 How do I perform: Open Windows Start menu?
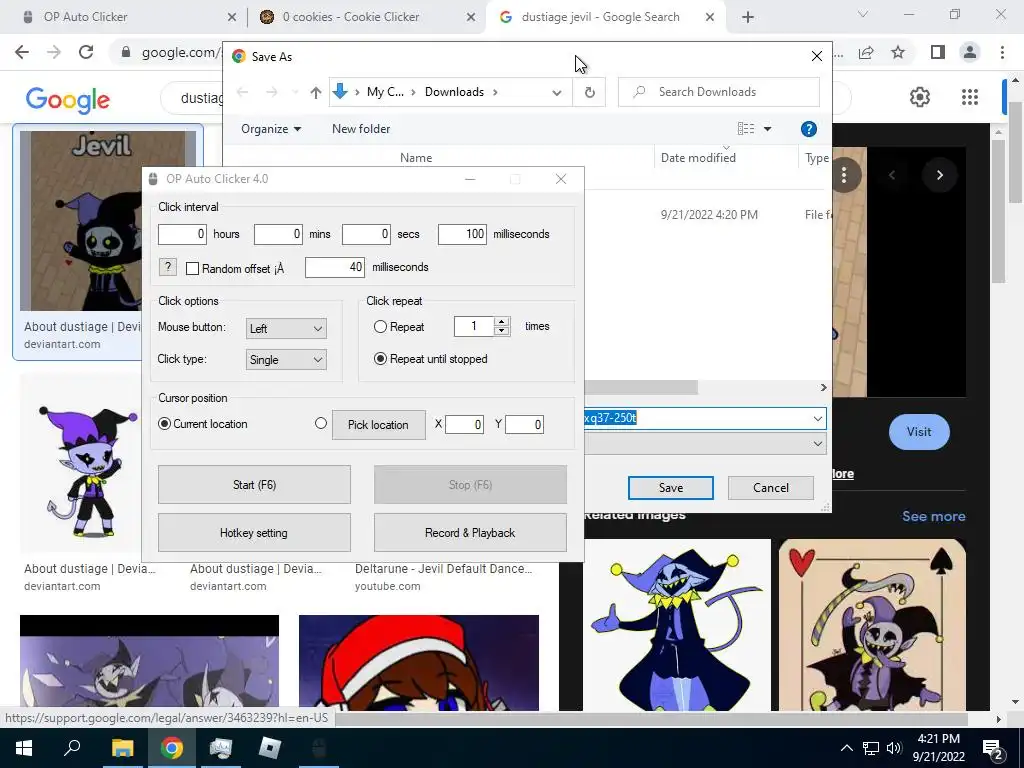pos(24,748)
